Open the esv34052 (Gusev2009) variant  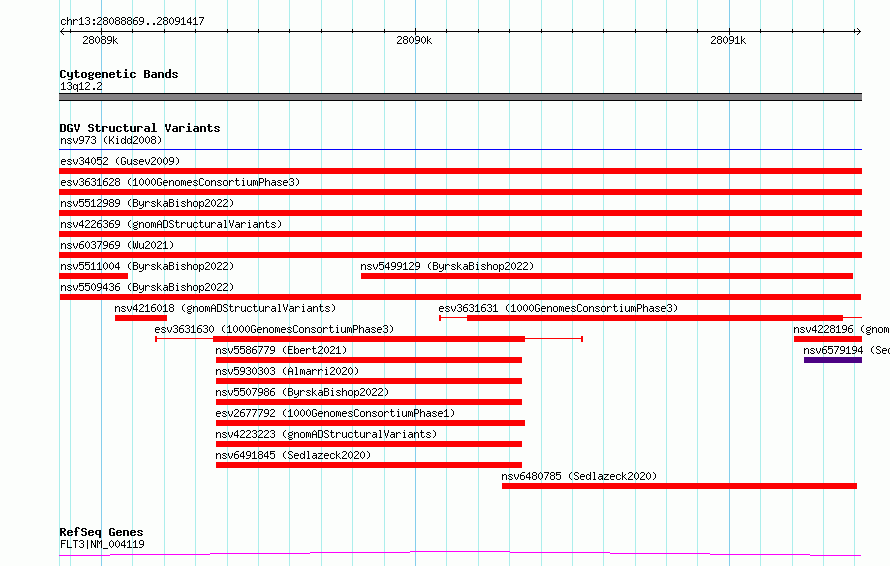(x=120, y=161)
